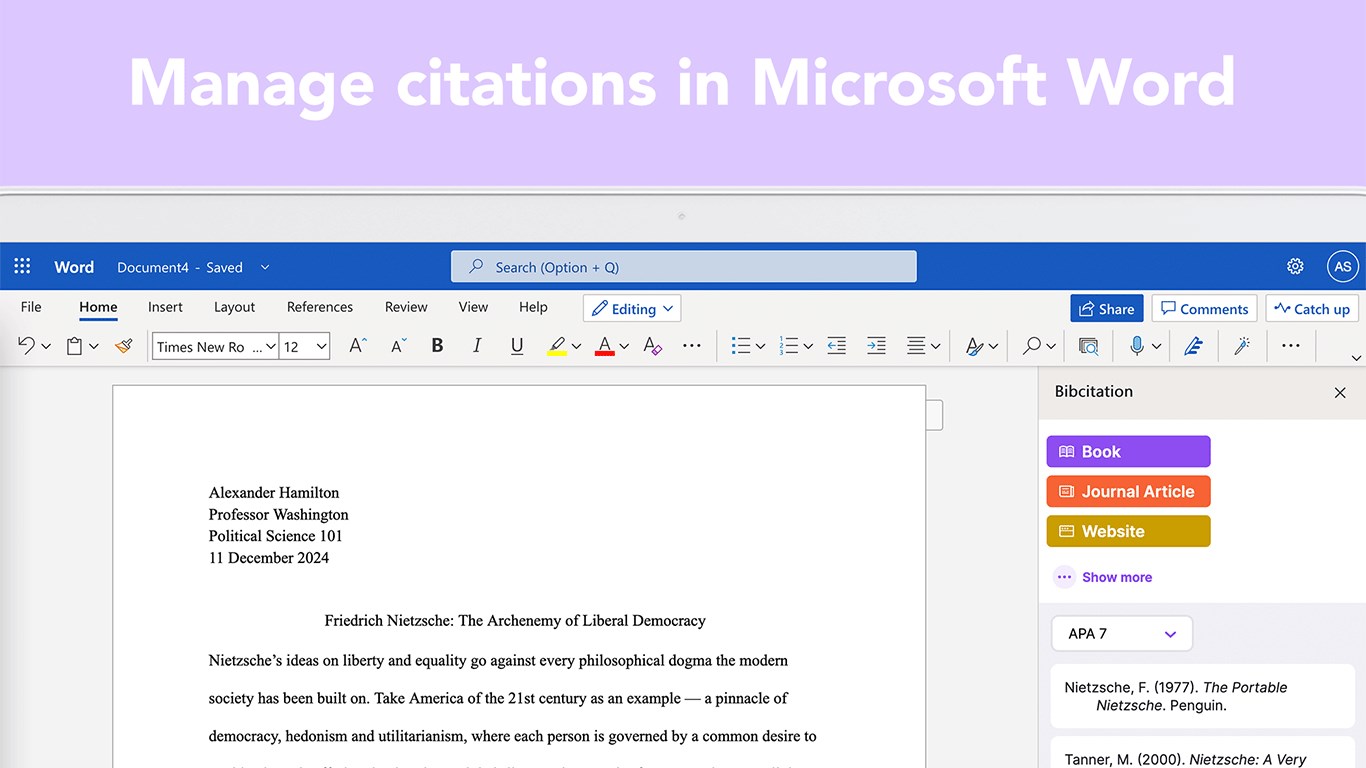Expand the paste options dropdown arrow
This screenshot has height=768, width=1366.
(94, 347)
